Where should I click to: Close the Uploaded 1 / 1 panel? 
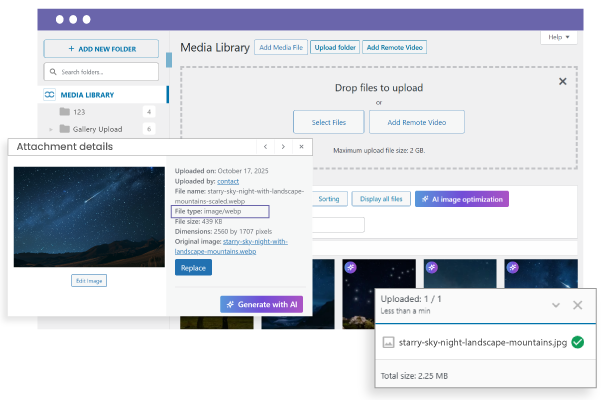[x=578, y=305]
